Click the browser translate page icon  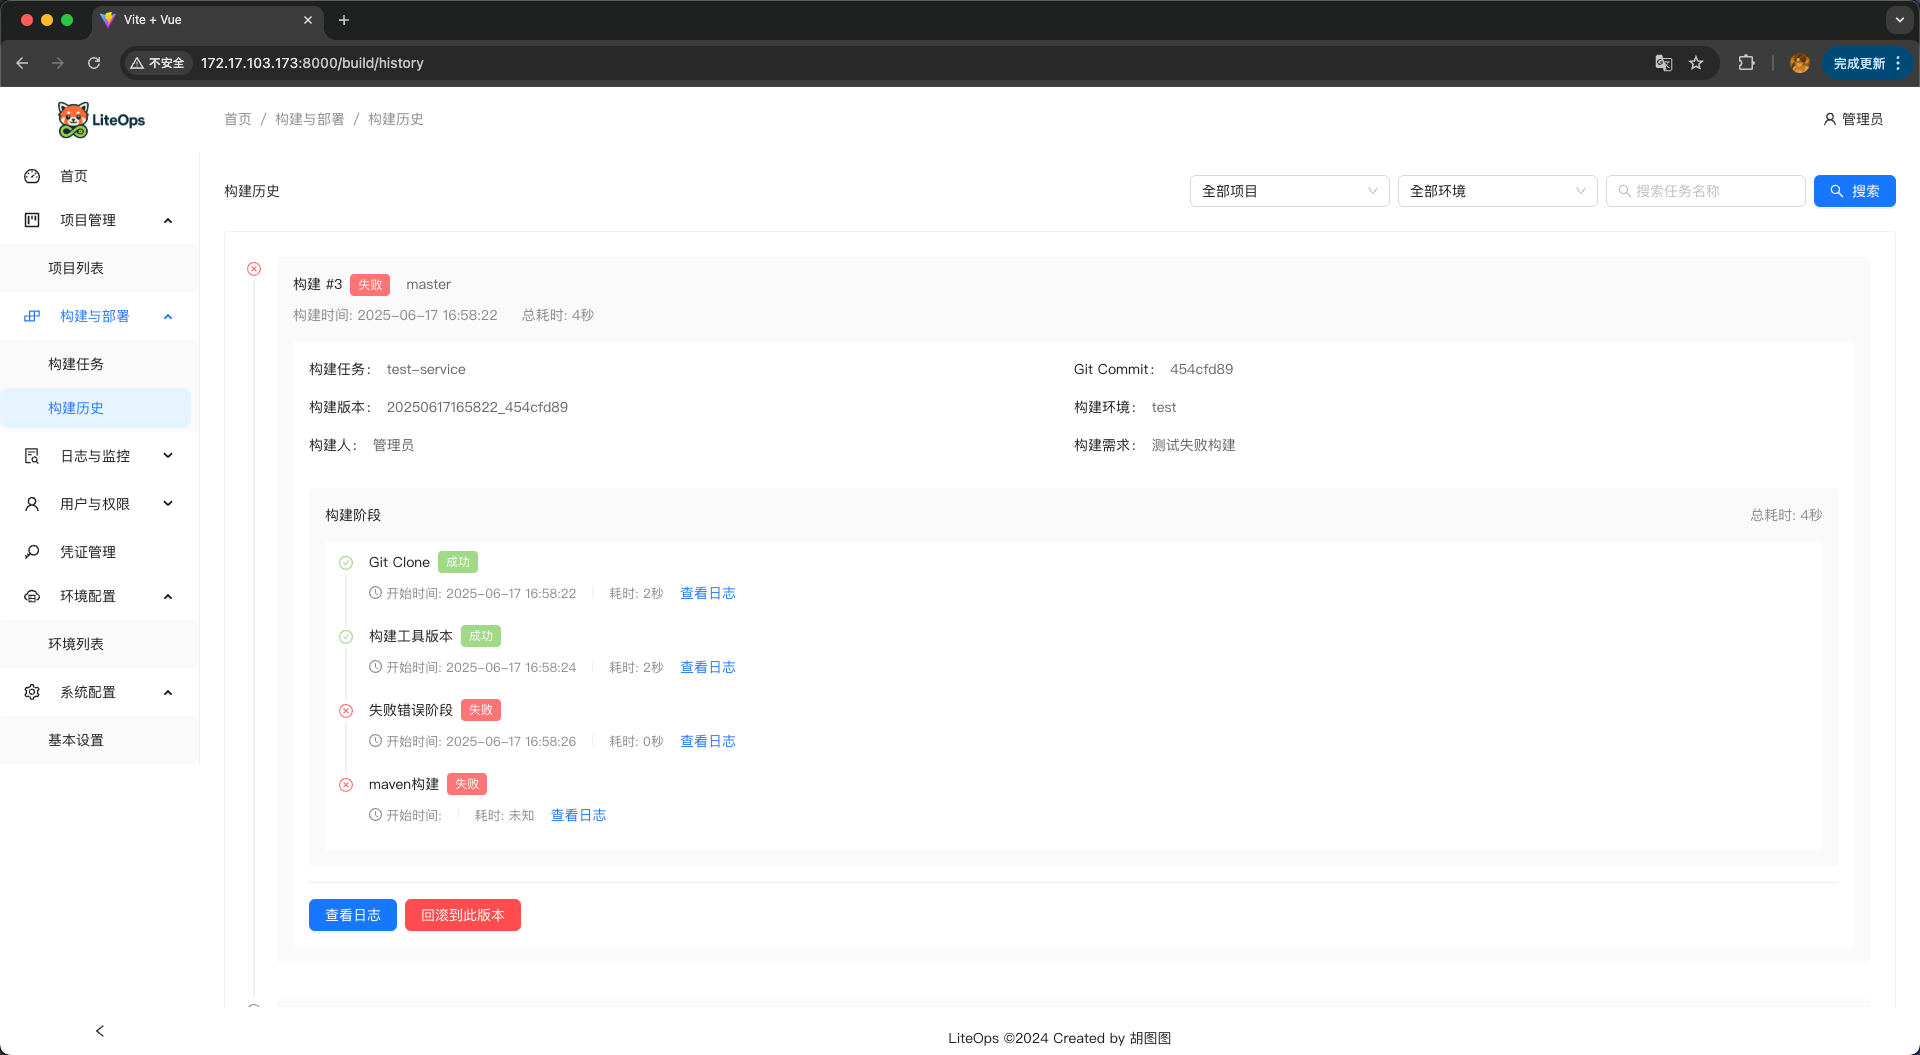coord(1663,63)
